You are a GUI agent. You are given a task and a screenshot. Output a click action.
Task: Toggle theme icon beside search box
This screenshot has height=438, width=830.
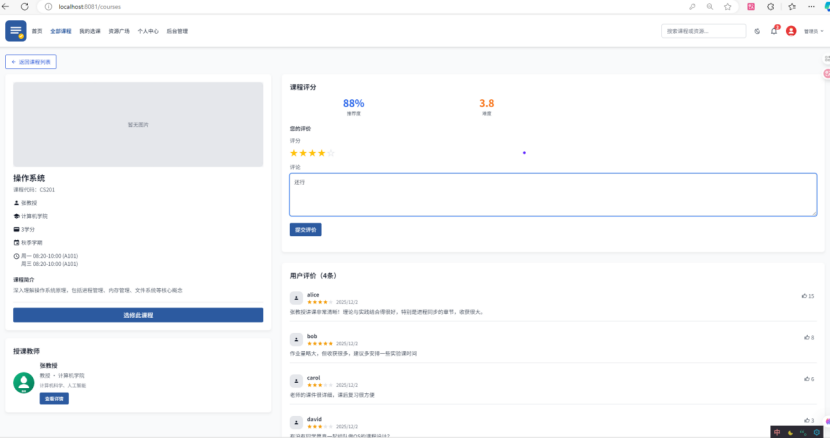pyautogui.click(x=757, y=31)
